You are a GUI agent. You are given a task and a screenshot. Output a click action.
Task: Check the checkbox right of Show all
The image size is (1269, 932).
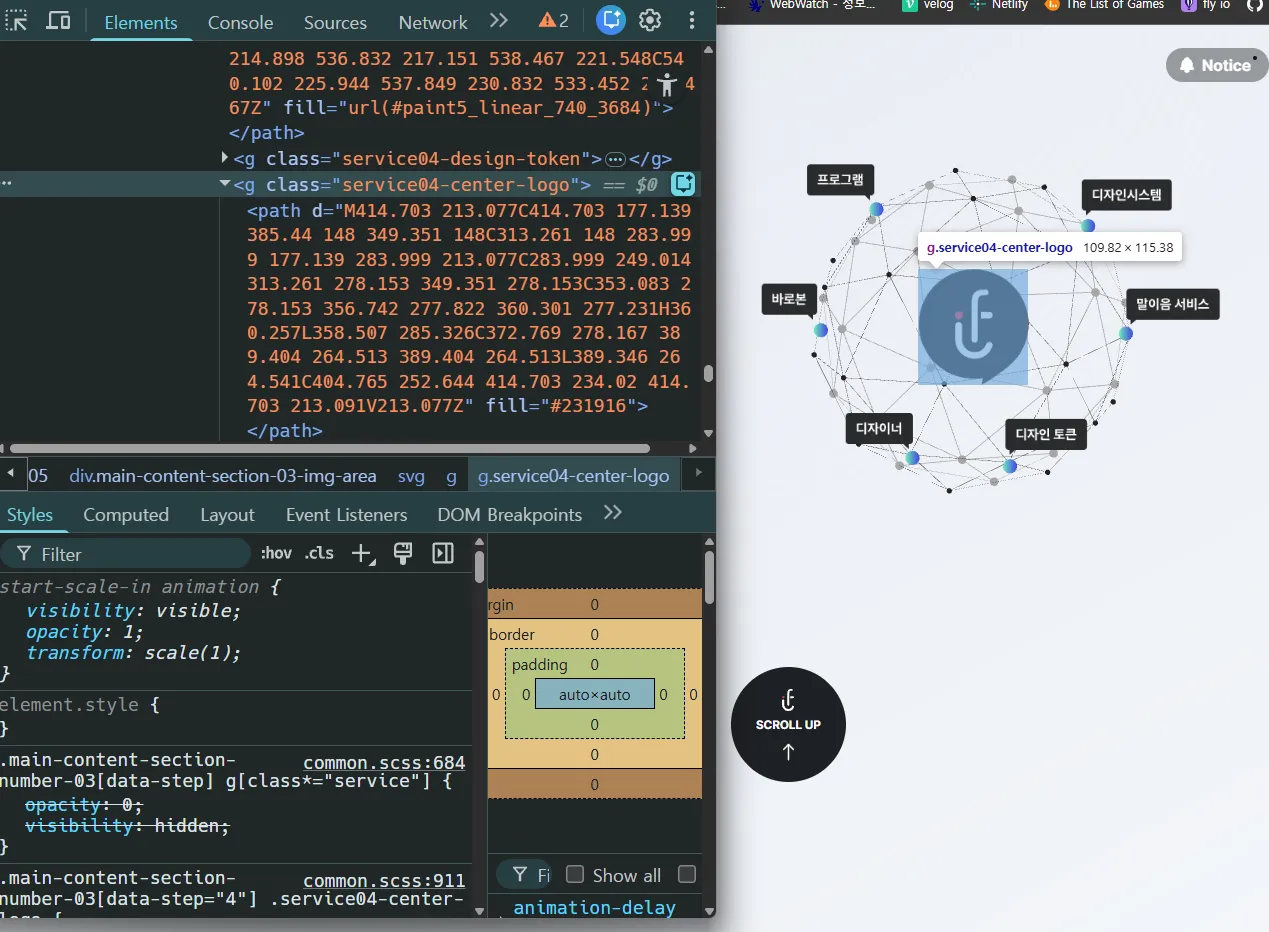coord(687,875)
